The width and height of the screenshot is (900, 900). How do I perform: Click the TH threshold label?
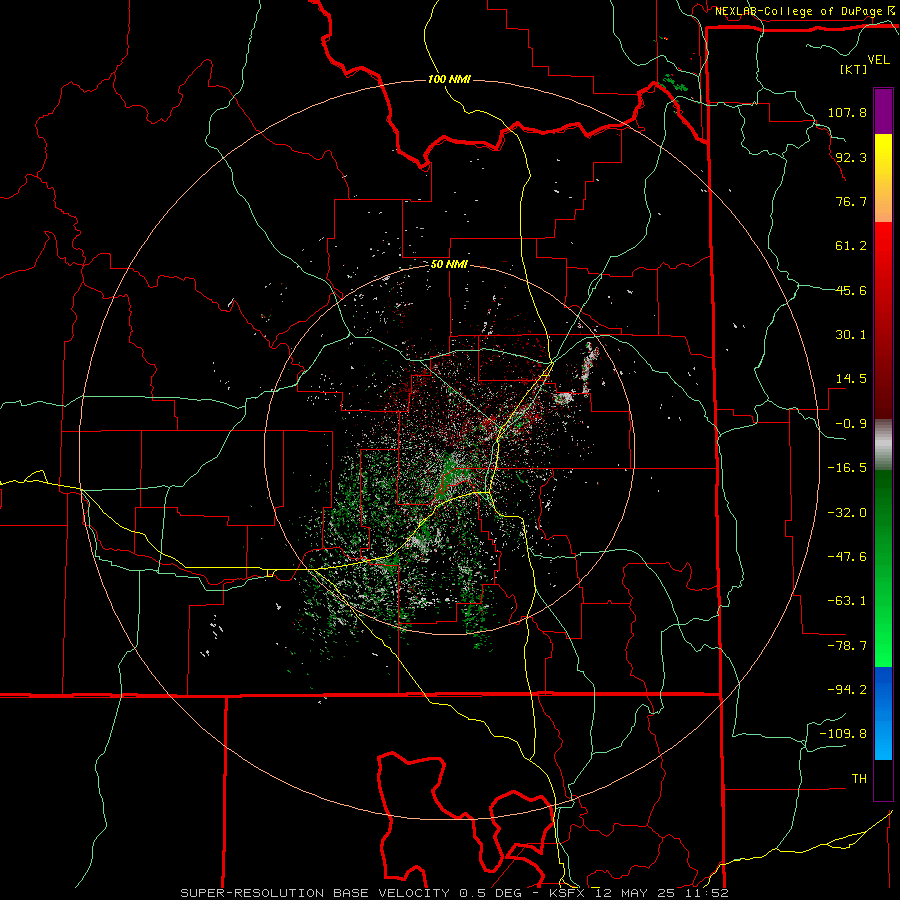point(859,779)
